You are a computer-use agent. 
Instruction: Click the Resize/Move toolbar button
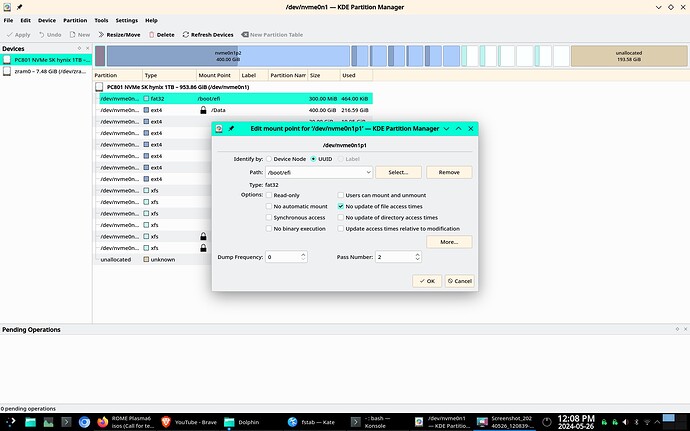coord(119,35)
